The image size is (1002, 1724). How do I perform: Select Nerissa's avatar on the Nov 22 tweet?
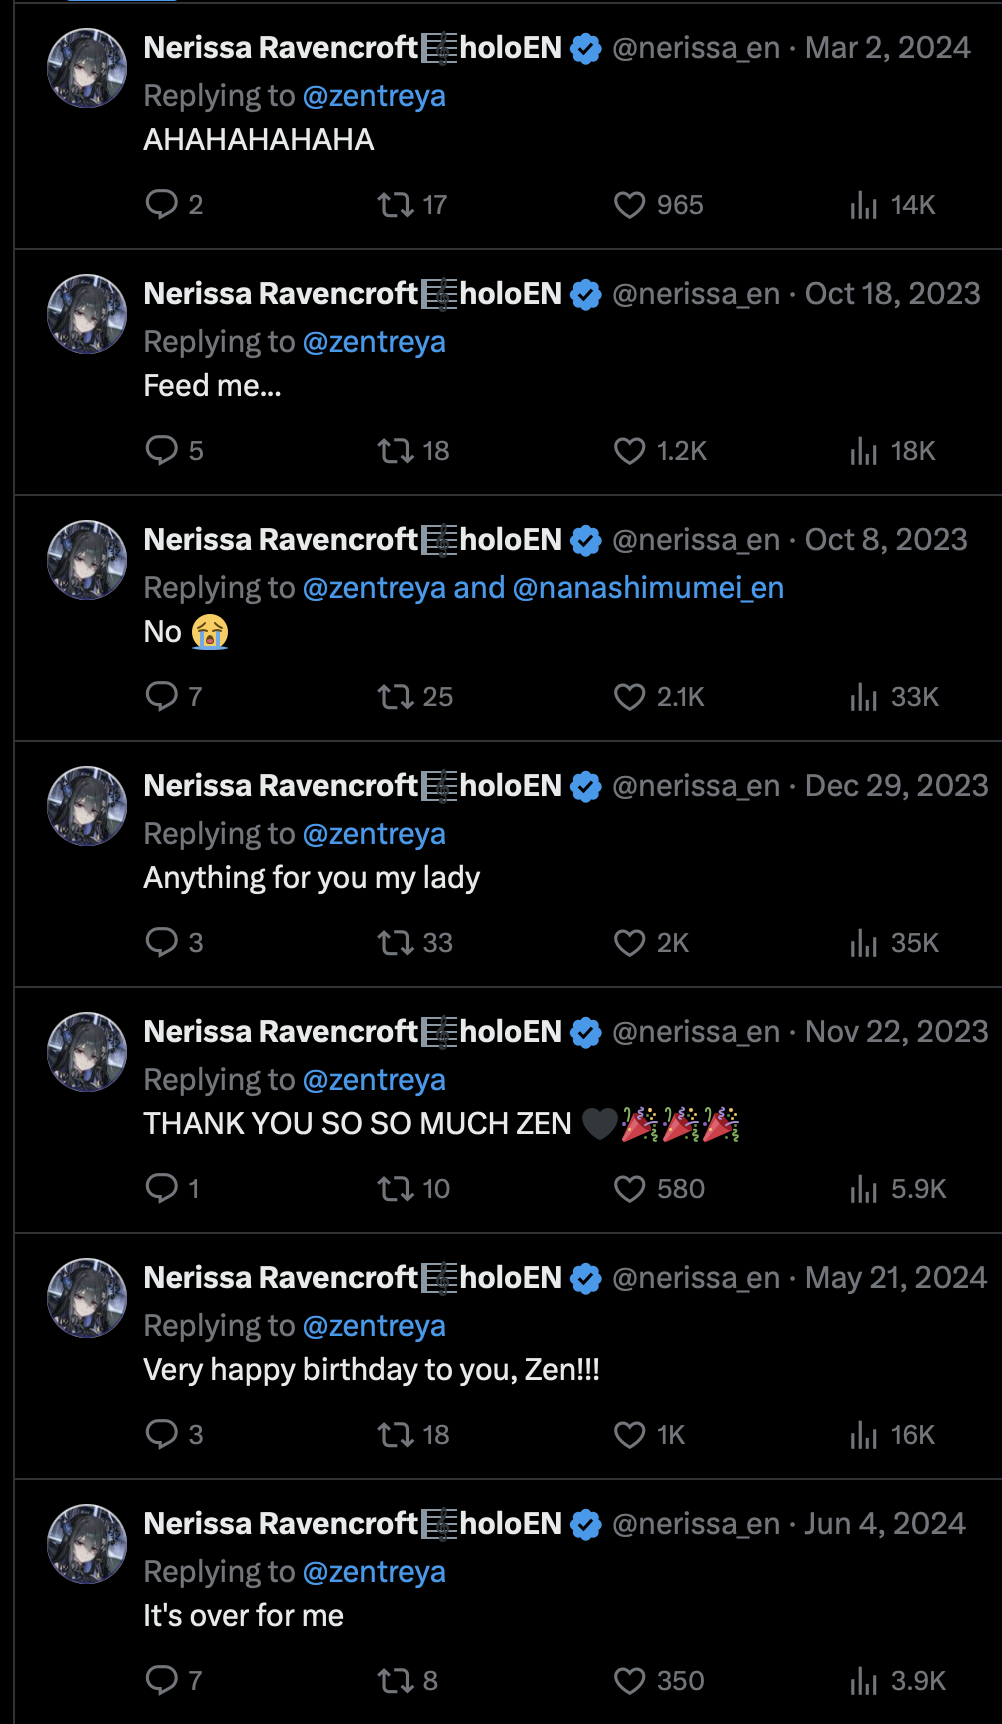tap(87, 1052)
